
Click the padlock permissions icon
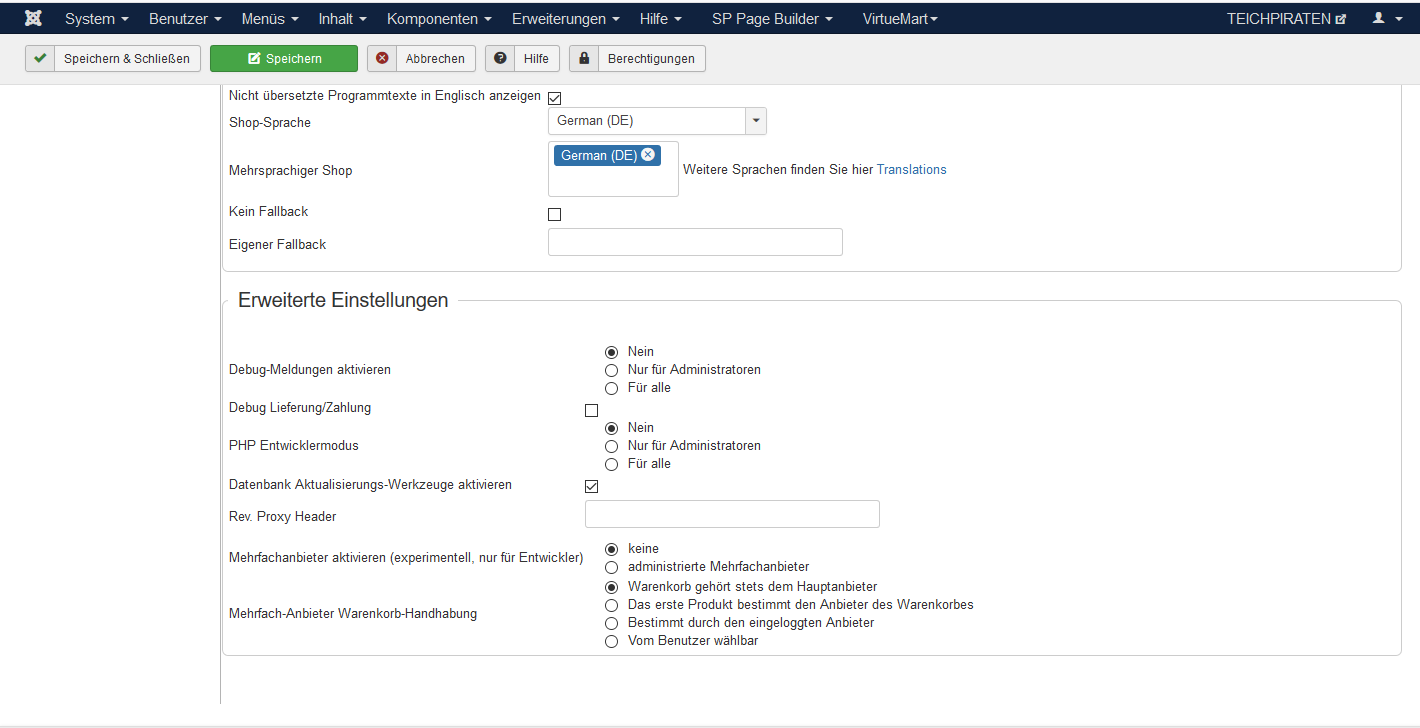click(584, 59)
